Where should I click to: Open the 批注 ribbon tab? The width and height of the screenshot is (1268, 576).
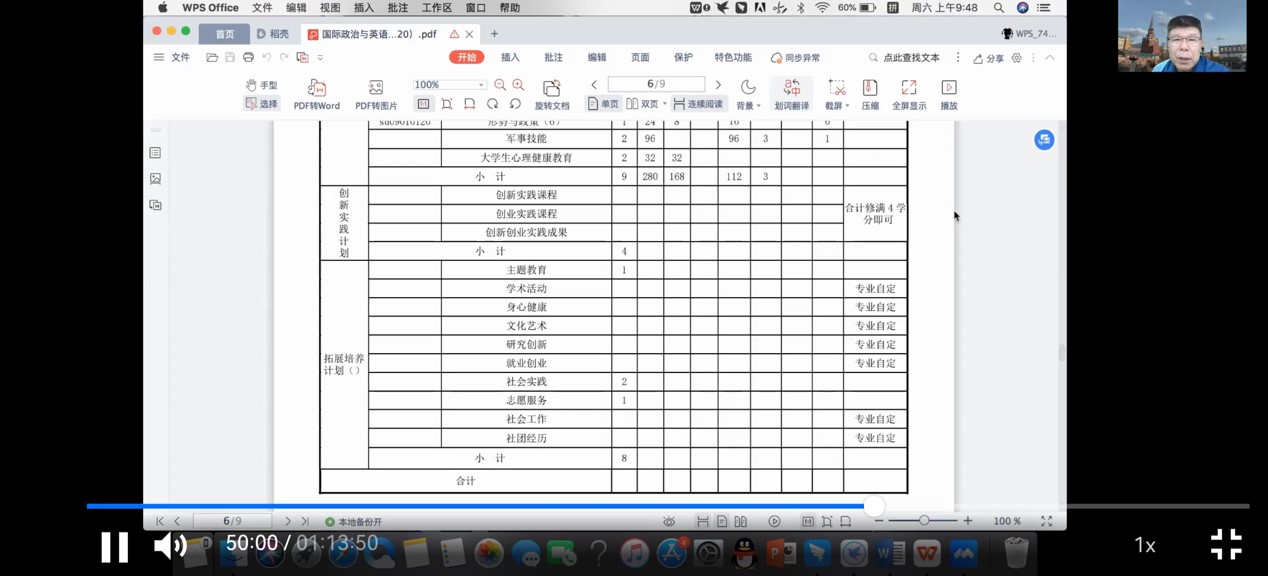(x=553, y=58)
